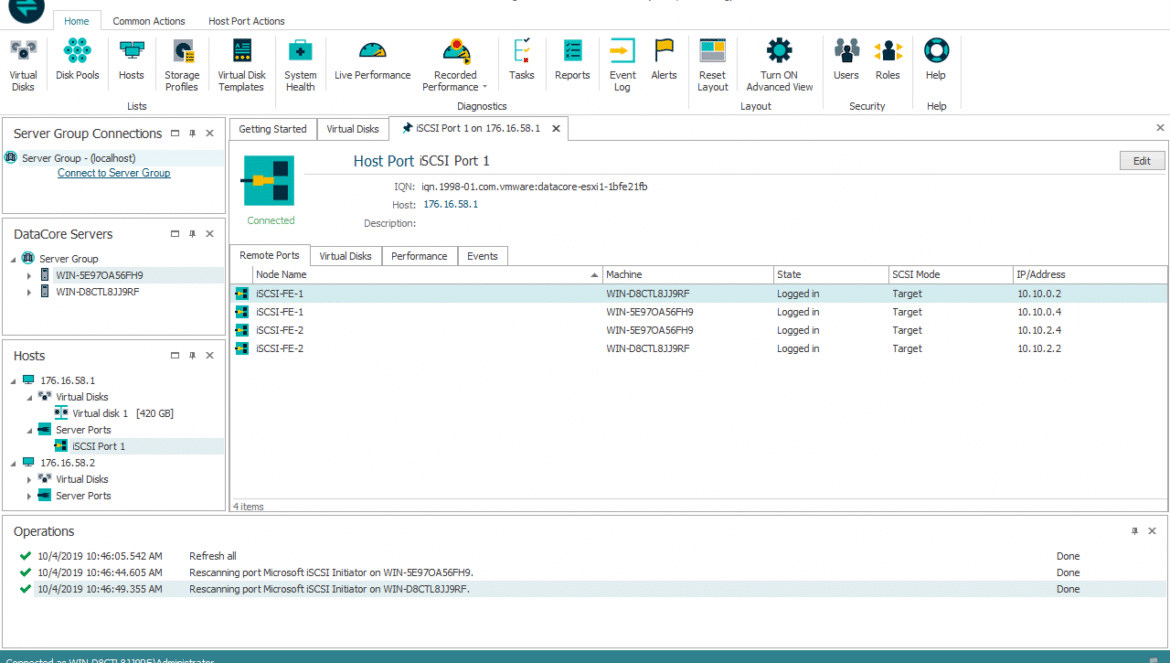This screenshot has width=1170, height=663.
Task: Open Virtual Disk Templates
Action: click(242, 65)
